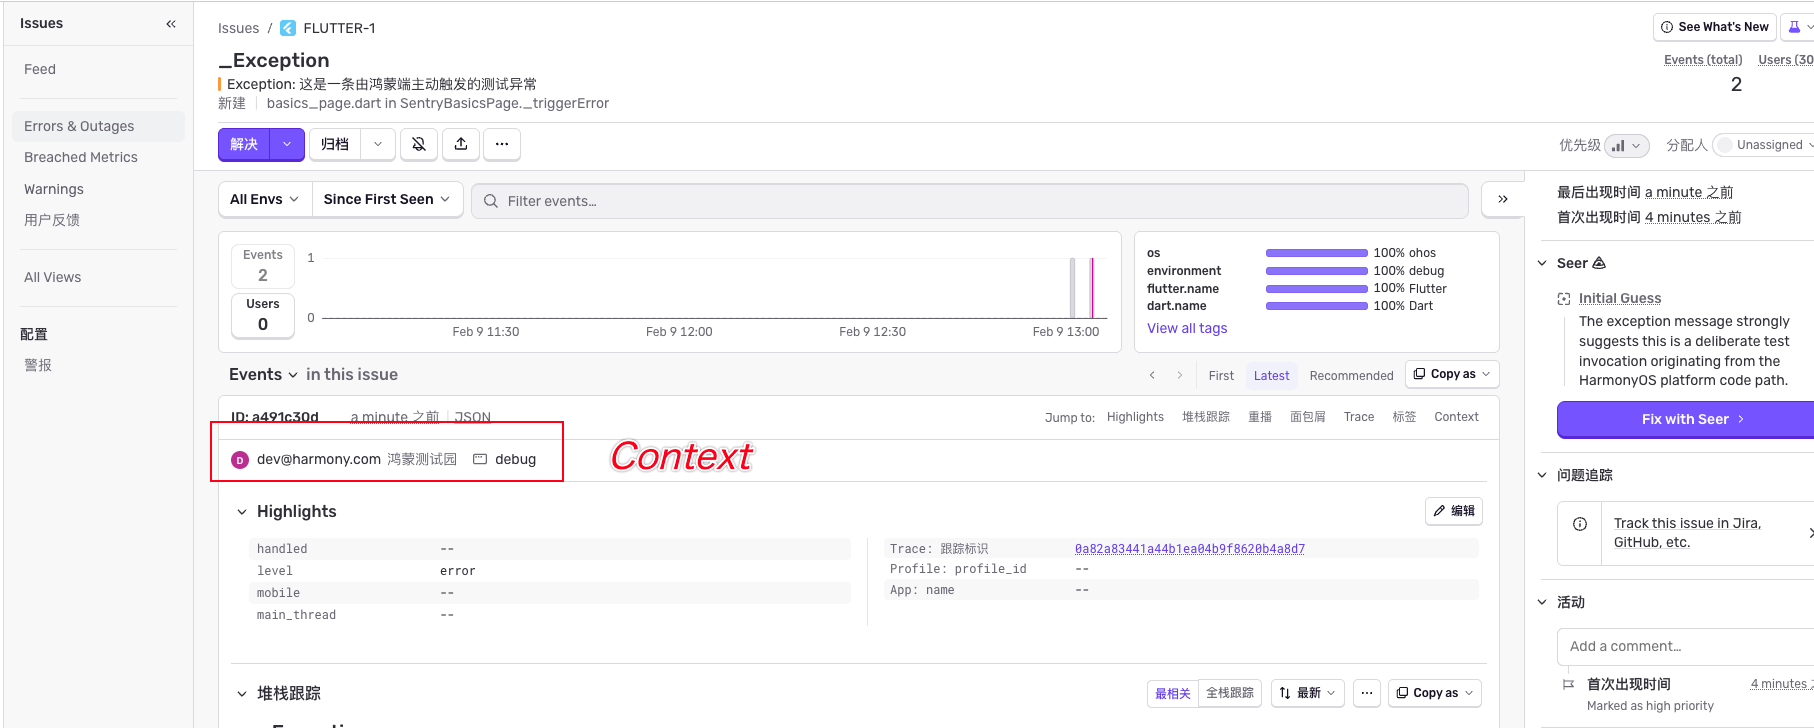Open the trace ID link
Image resolution: width=1814 pixels, height=728 pixels.
[x=1190, y=549]
